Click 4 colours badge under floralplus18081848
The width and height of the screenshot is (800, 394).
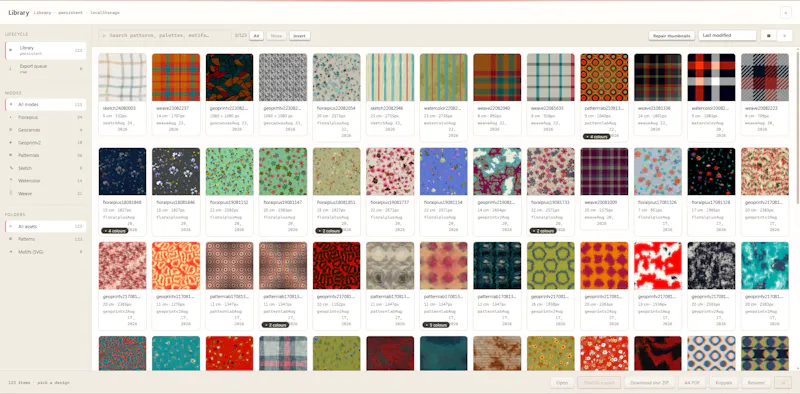114,231
